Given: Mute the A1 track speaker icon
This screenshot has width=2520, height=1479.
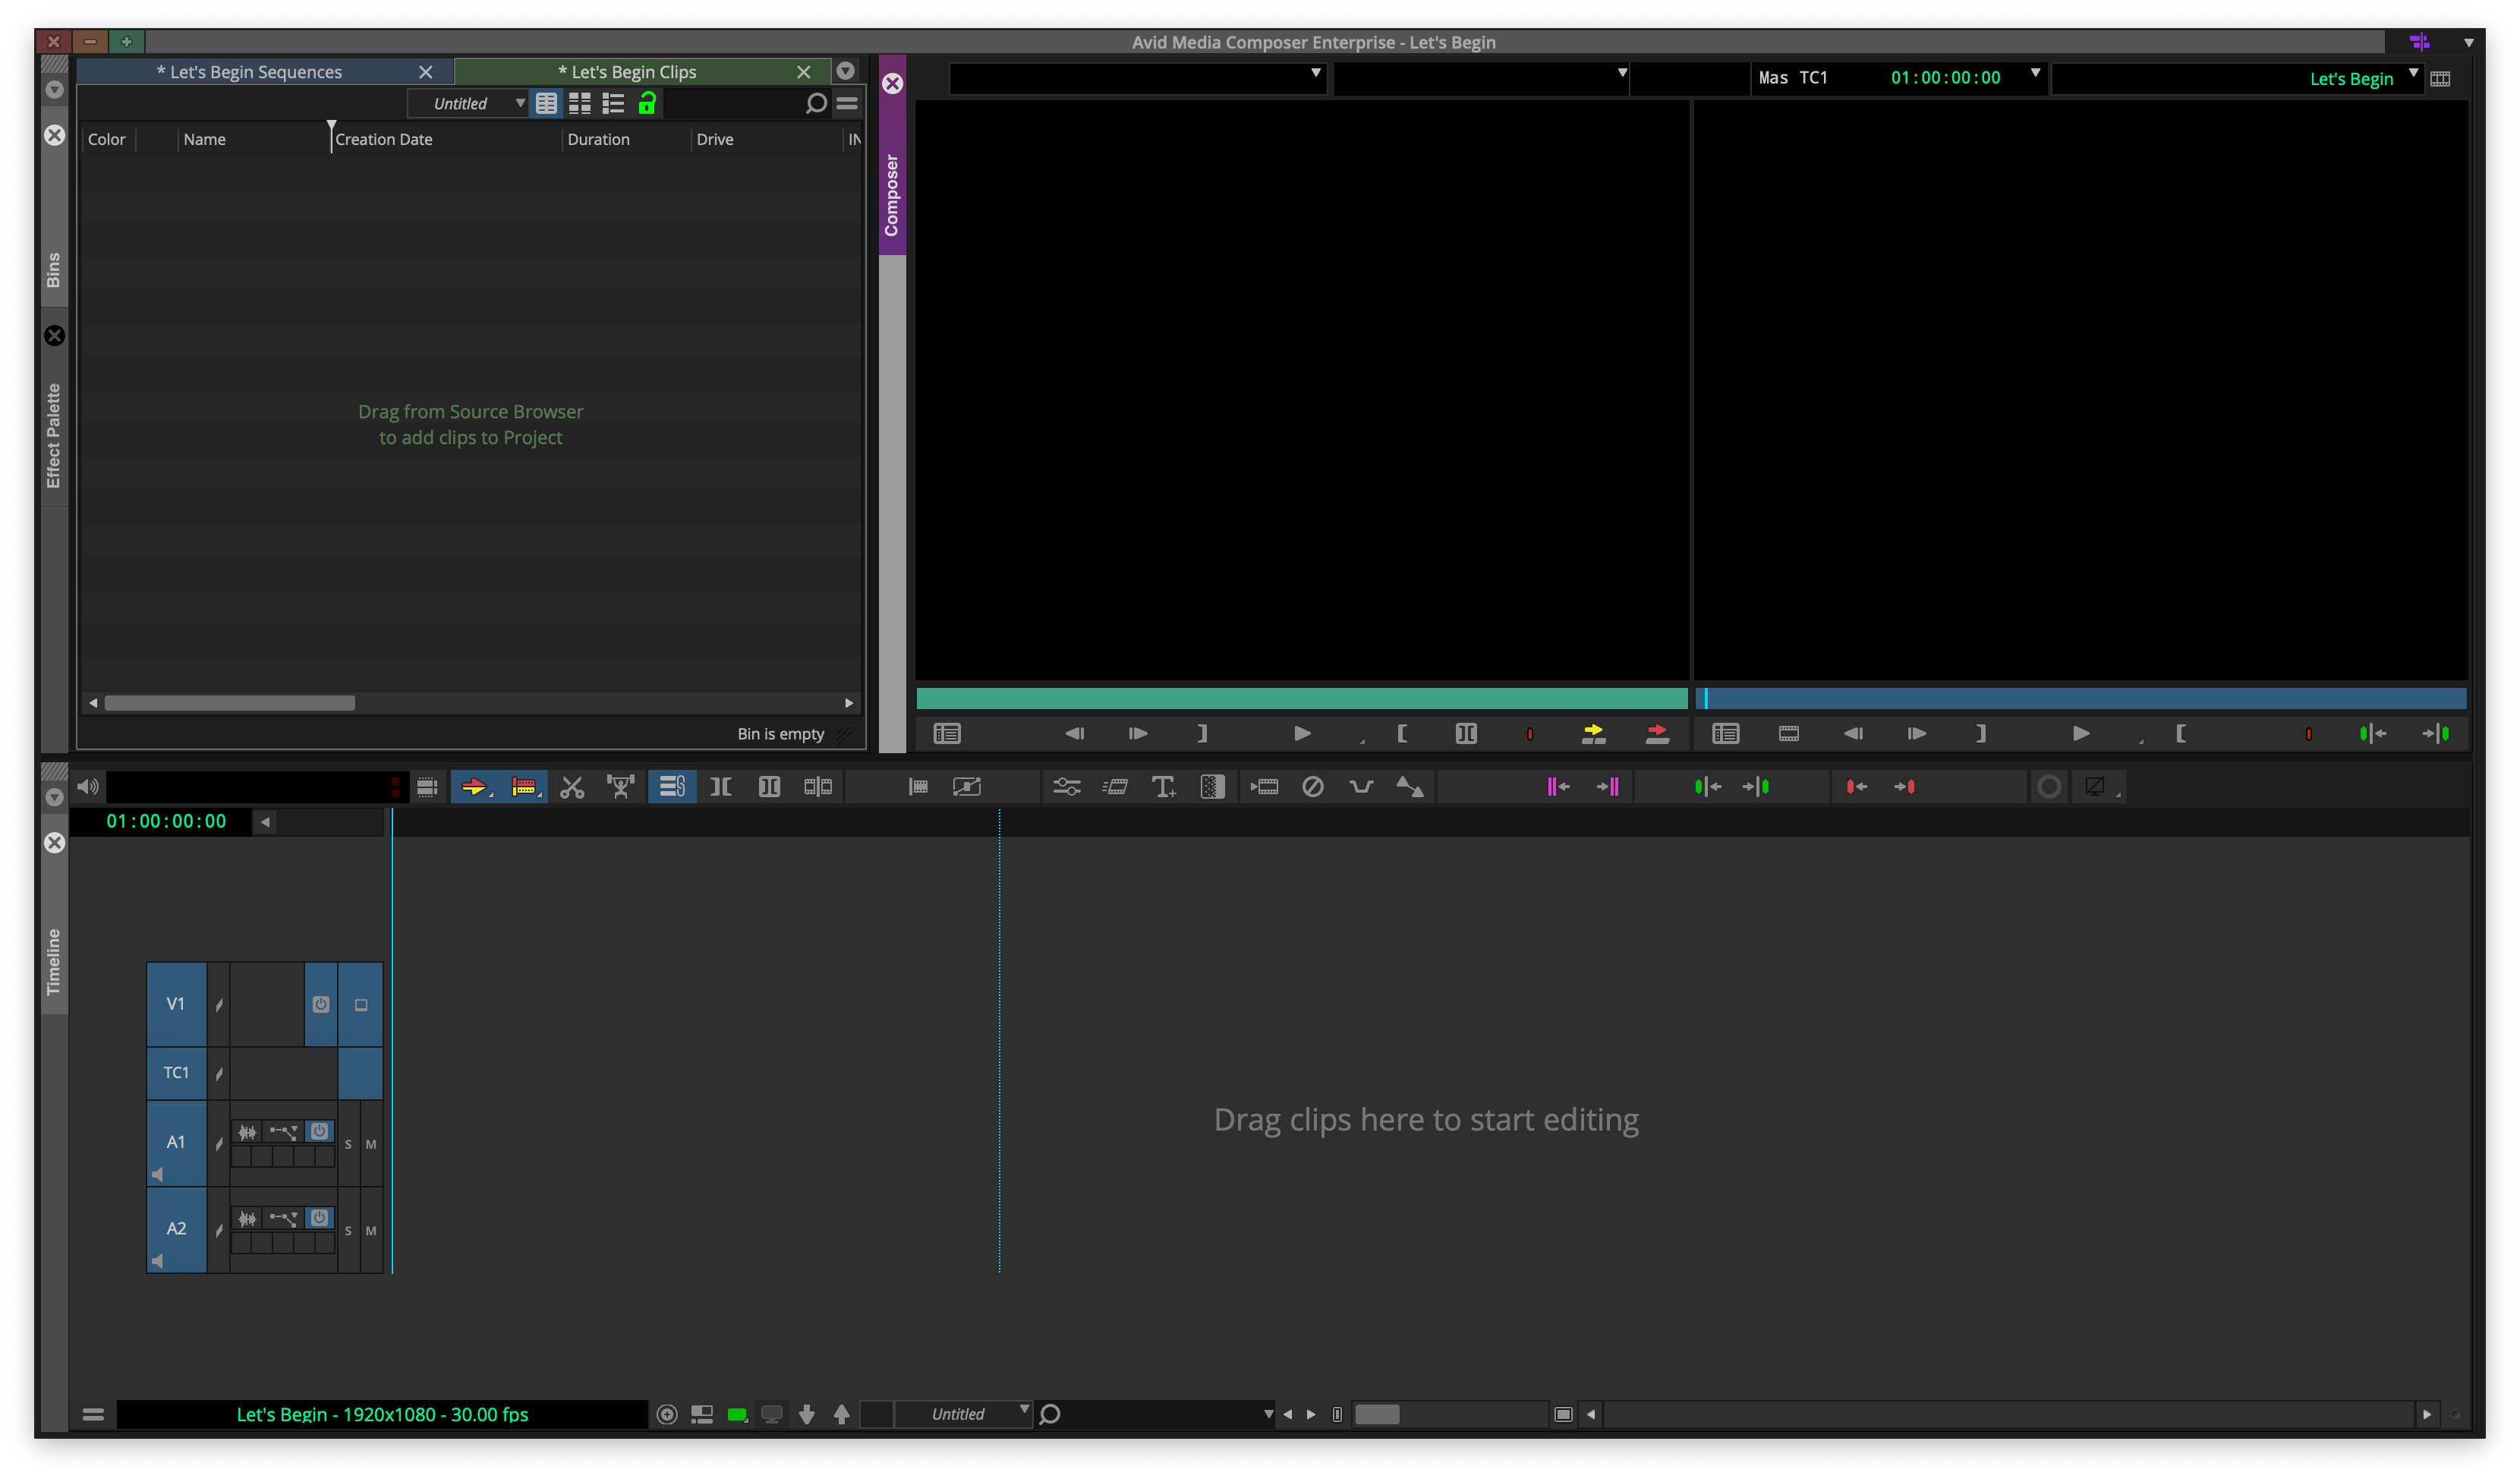Looking at the screenshot, I should (157, 1172).
